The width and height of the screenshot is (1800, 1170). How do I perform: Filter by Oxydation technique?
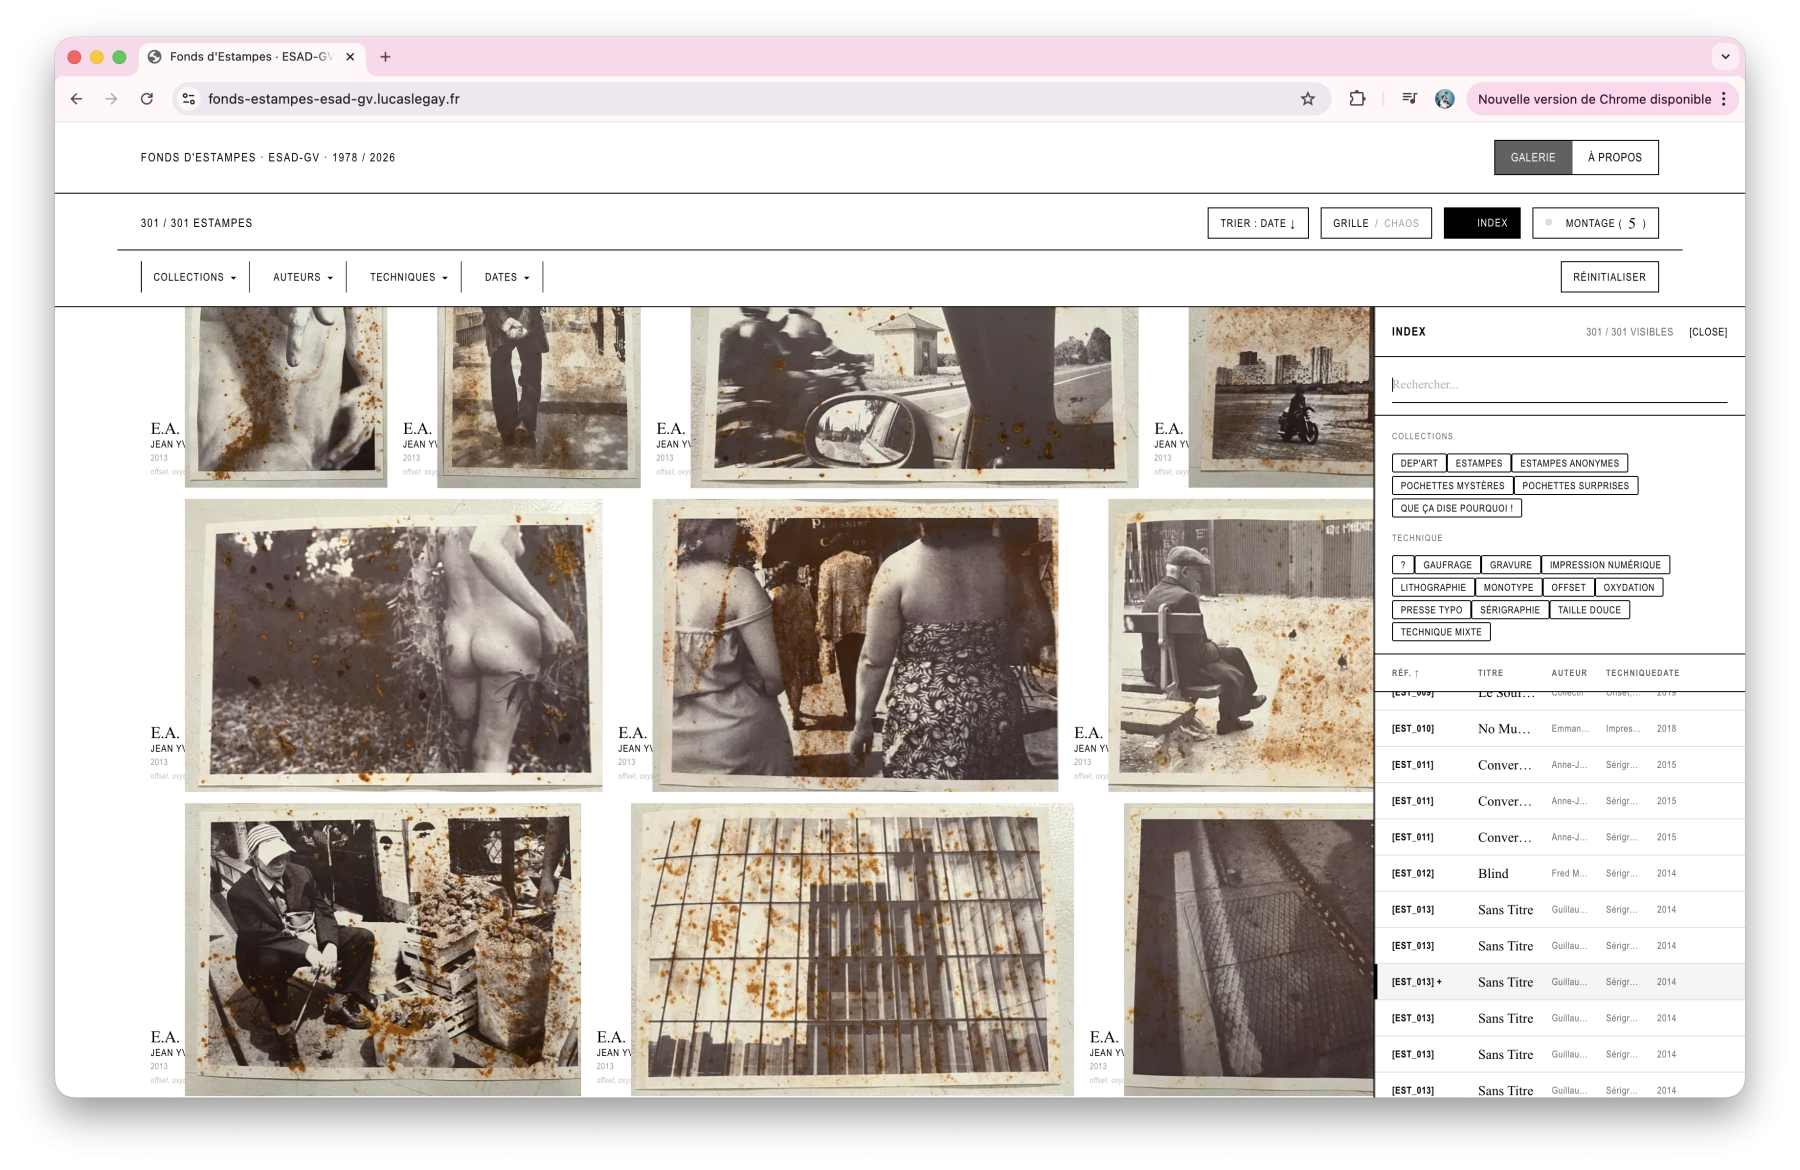[x=1629, y=588]
